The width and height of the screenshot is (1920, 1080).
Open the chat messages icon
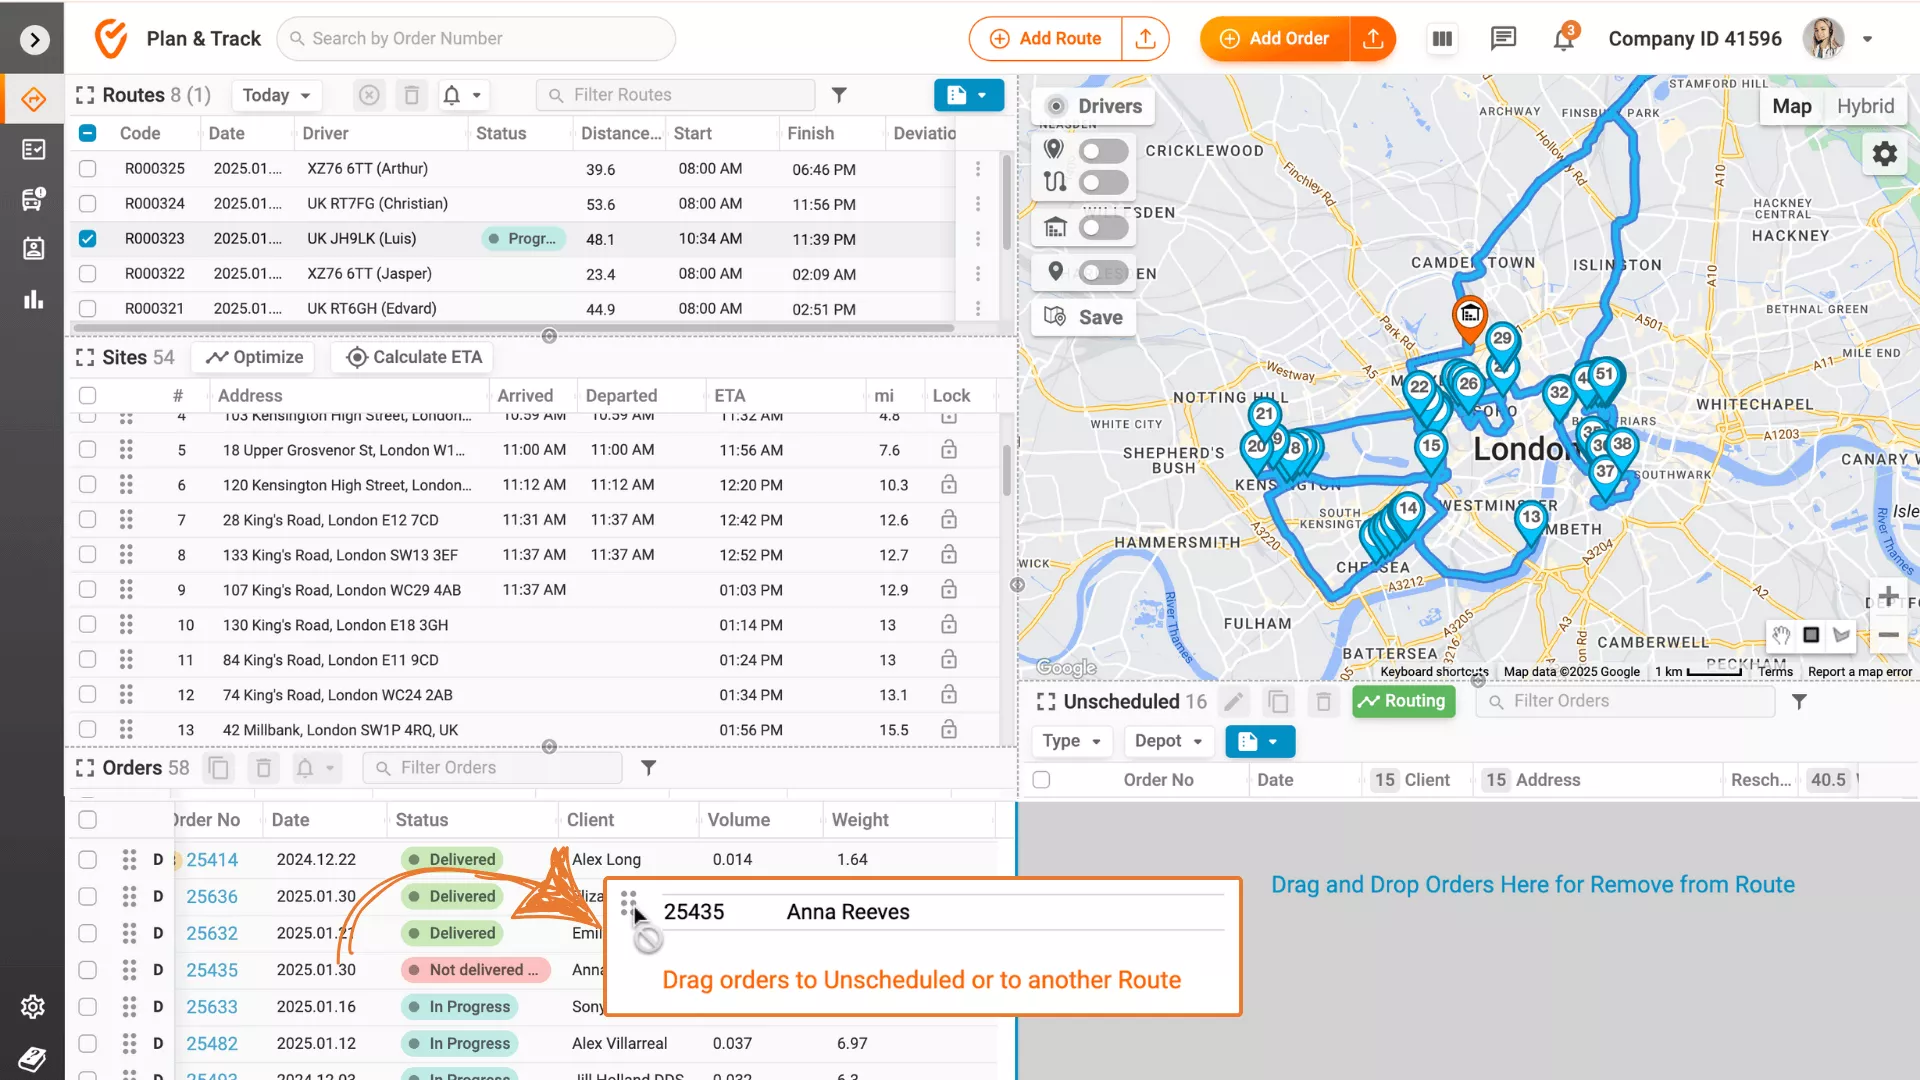click(x=1503, y=39)
